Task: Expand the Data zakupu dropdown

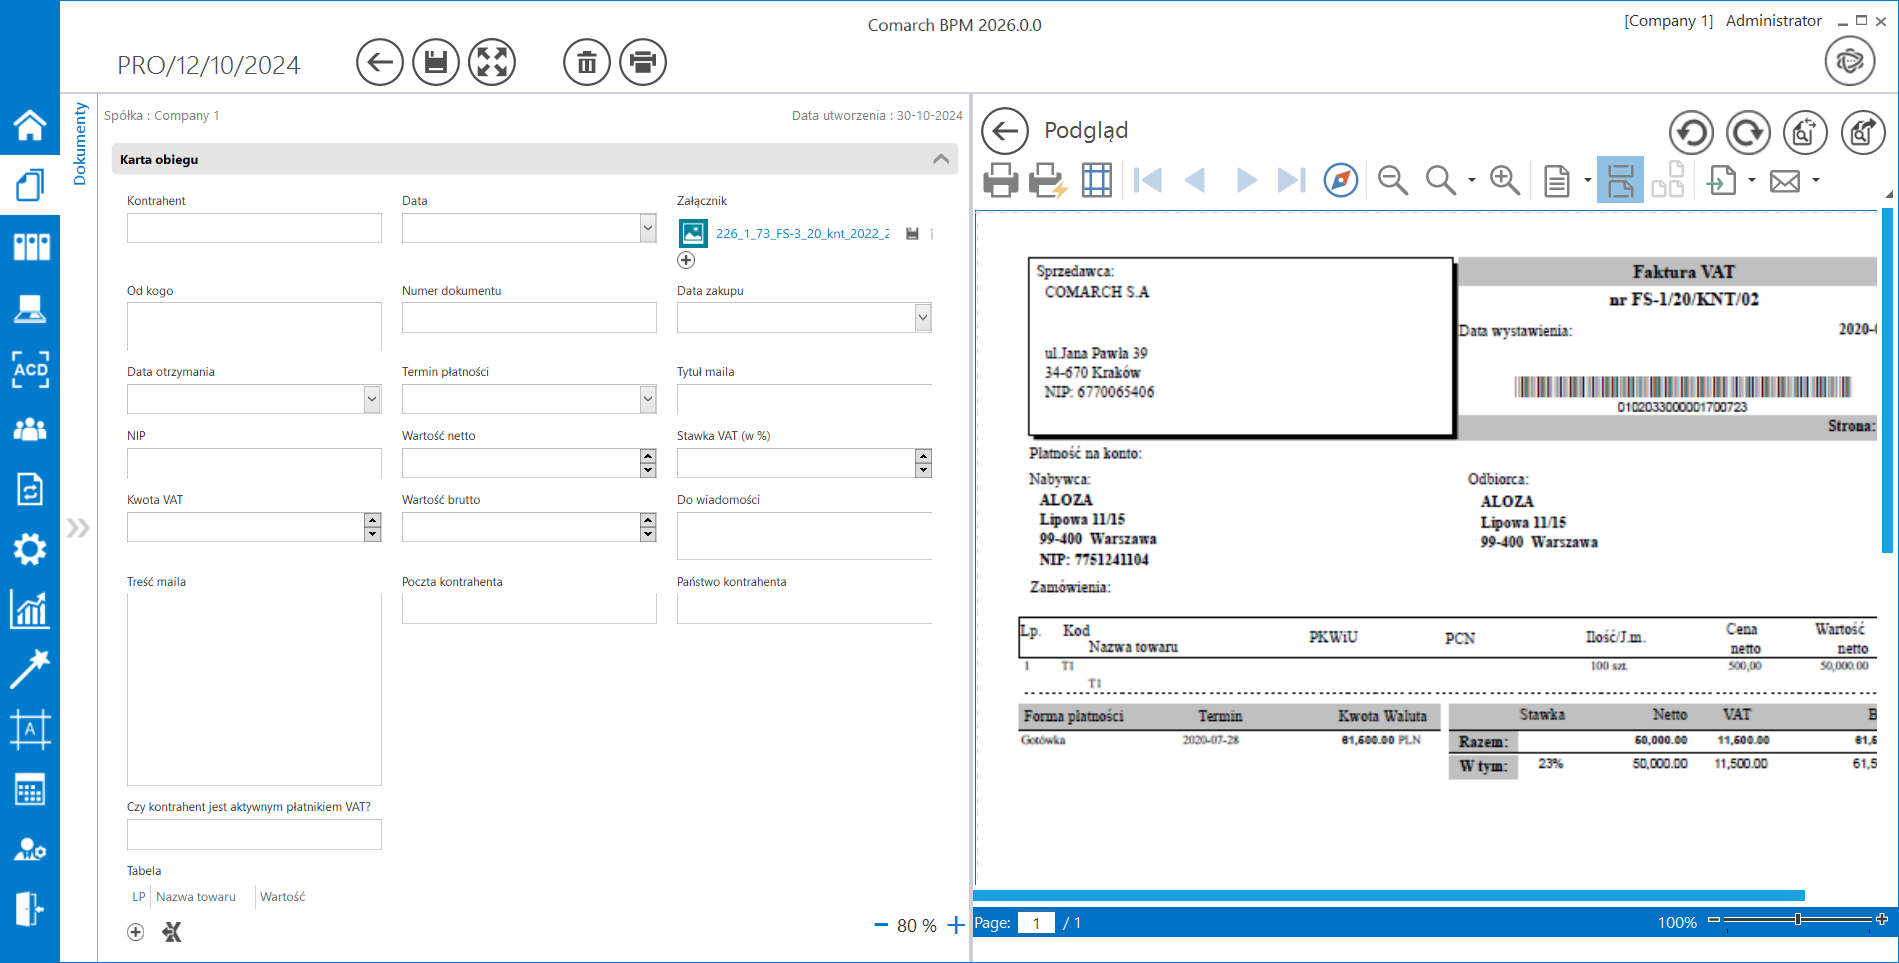Action: tap(923, 318)
